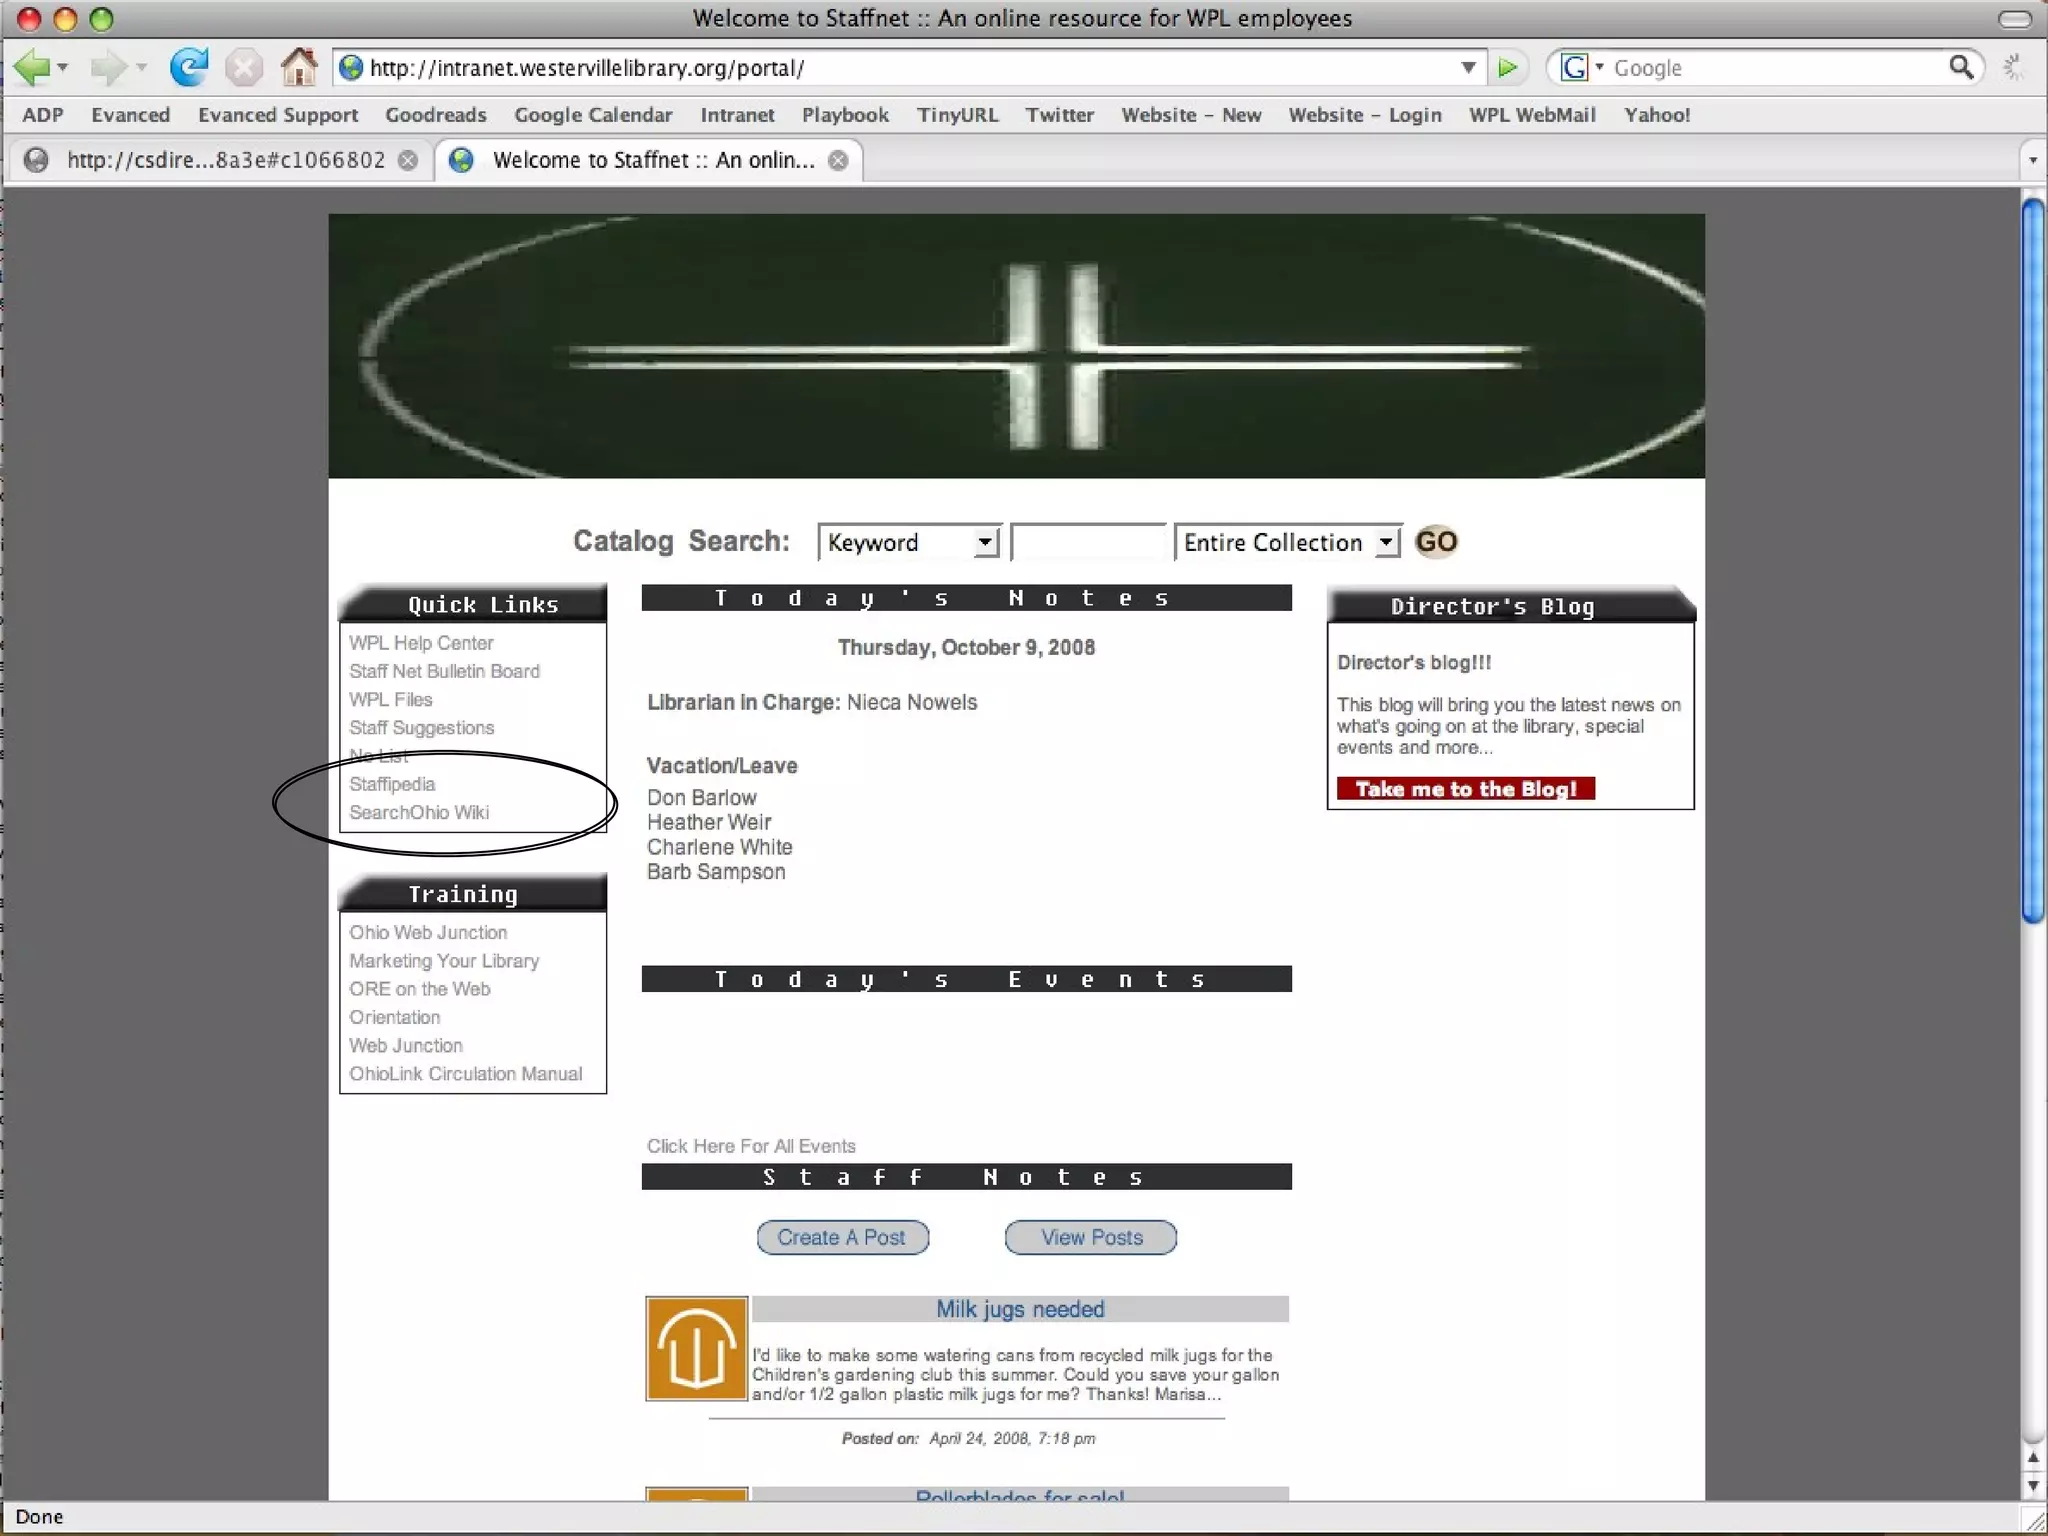
Task: Click the Reload page icon
Action: point(188,68)
